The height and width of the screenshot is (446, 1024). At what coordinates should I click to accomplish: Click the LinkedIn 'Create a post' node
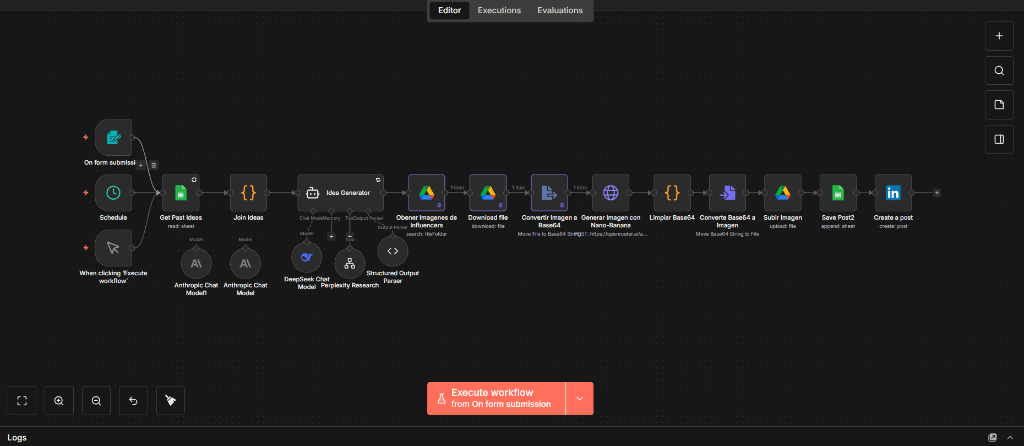pos(893,193)
